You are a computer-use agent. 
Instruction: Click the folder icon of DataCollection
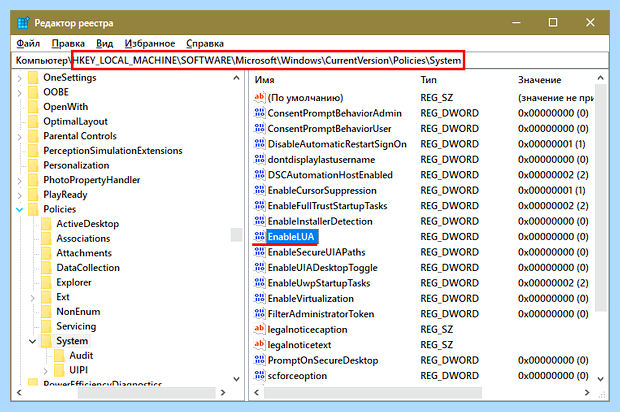(x=47, y=268)
